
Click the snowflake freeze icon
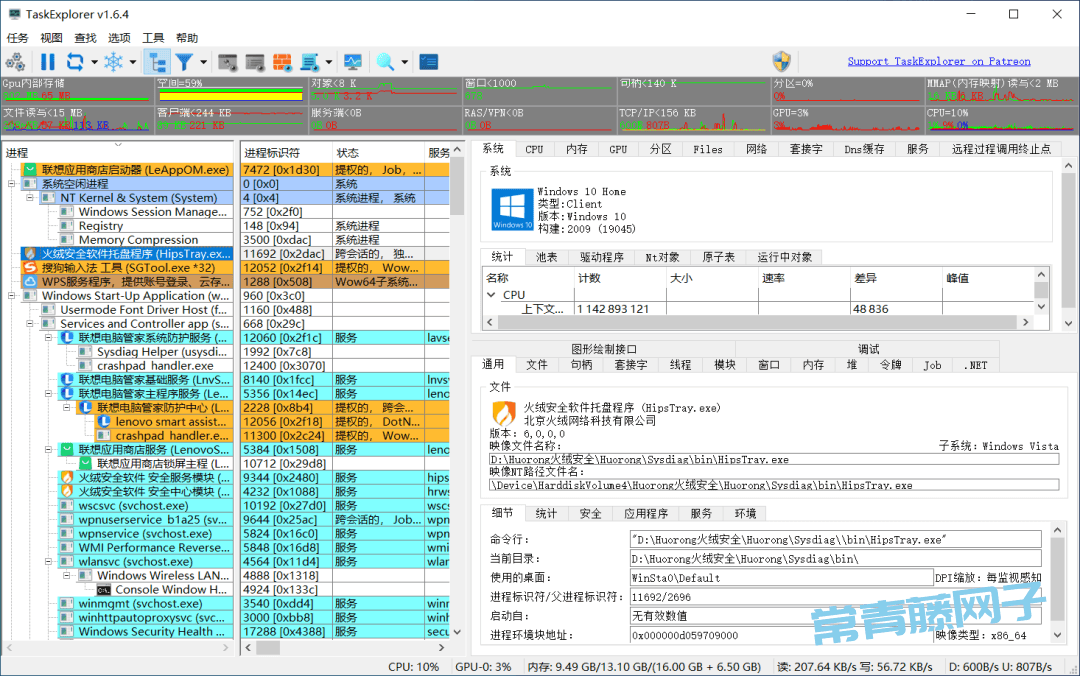tap(113, 62)
